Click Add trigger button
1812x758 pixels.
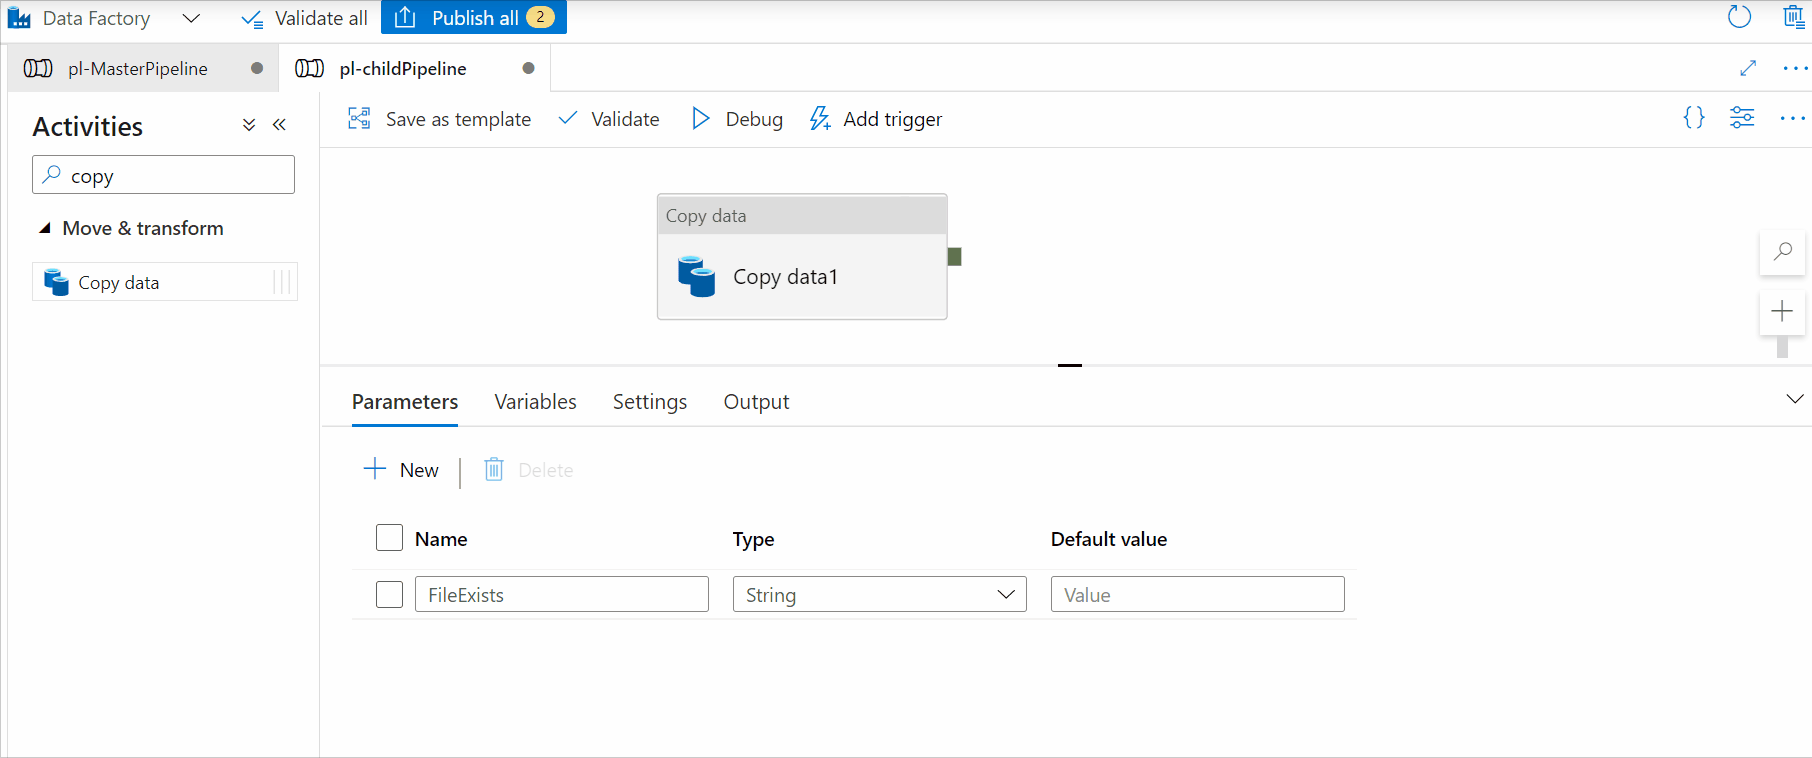[876, 119]
